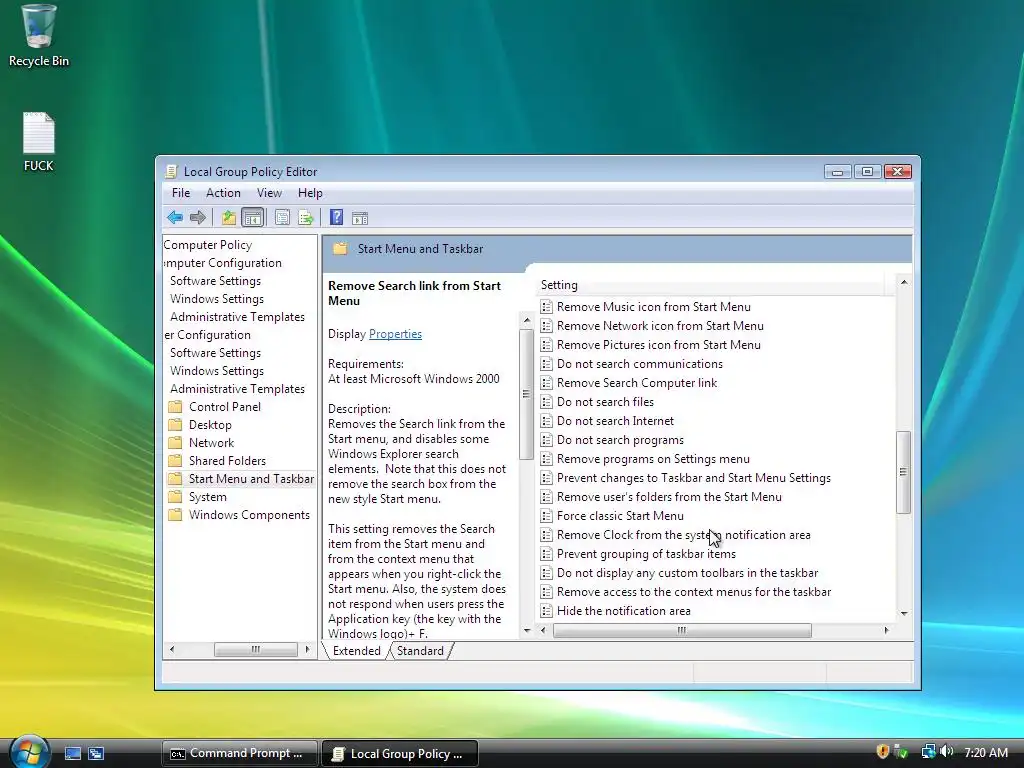Image resolution: width=1024 pixels, height=768 pixels.
Task: Click down arrow of settings list scrollbar
Action: pyautogui.click(x=904, y=613)
